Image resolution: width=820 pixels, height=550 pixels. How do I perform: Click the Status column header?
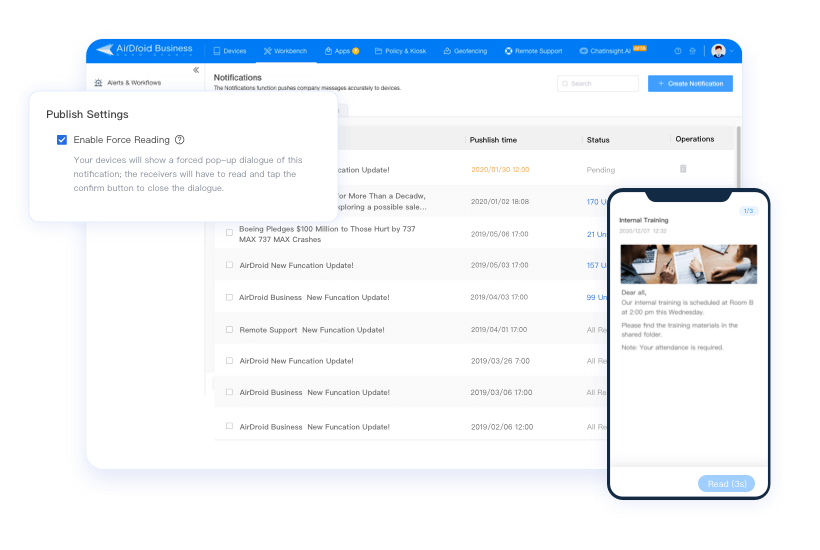tap(598, 140)
